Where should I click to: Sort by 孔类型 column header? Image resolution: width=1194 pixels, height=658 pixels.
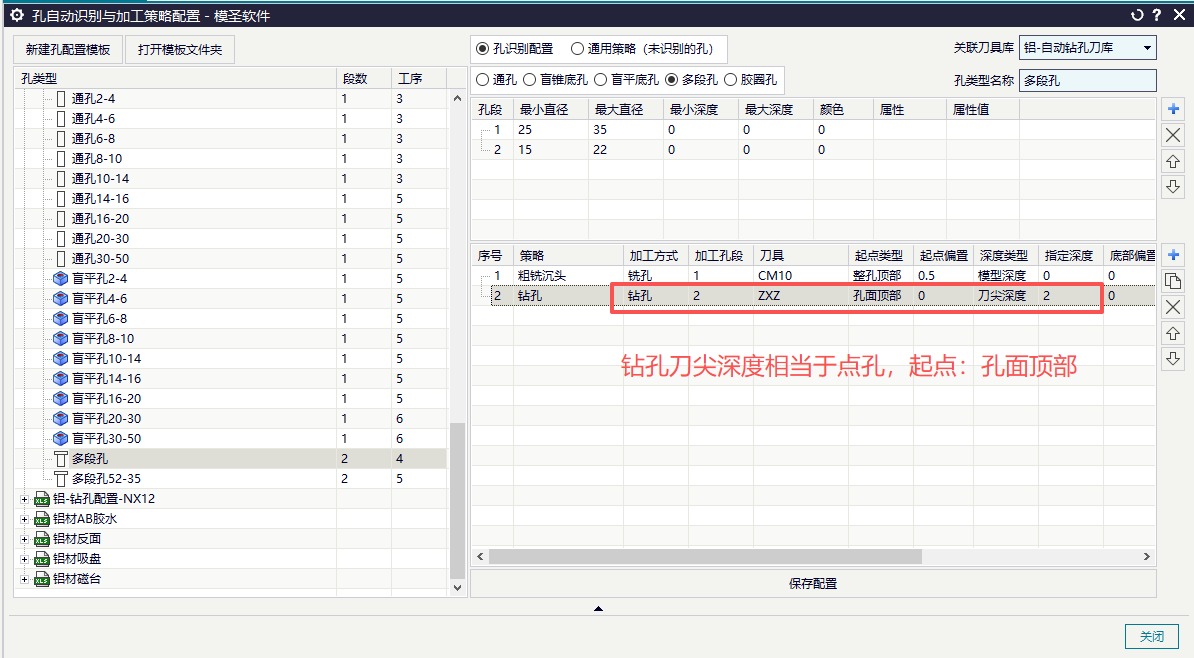[175, 78]
